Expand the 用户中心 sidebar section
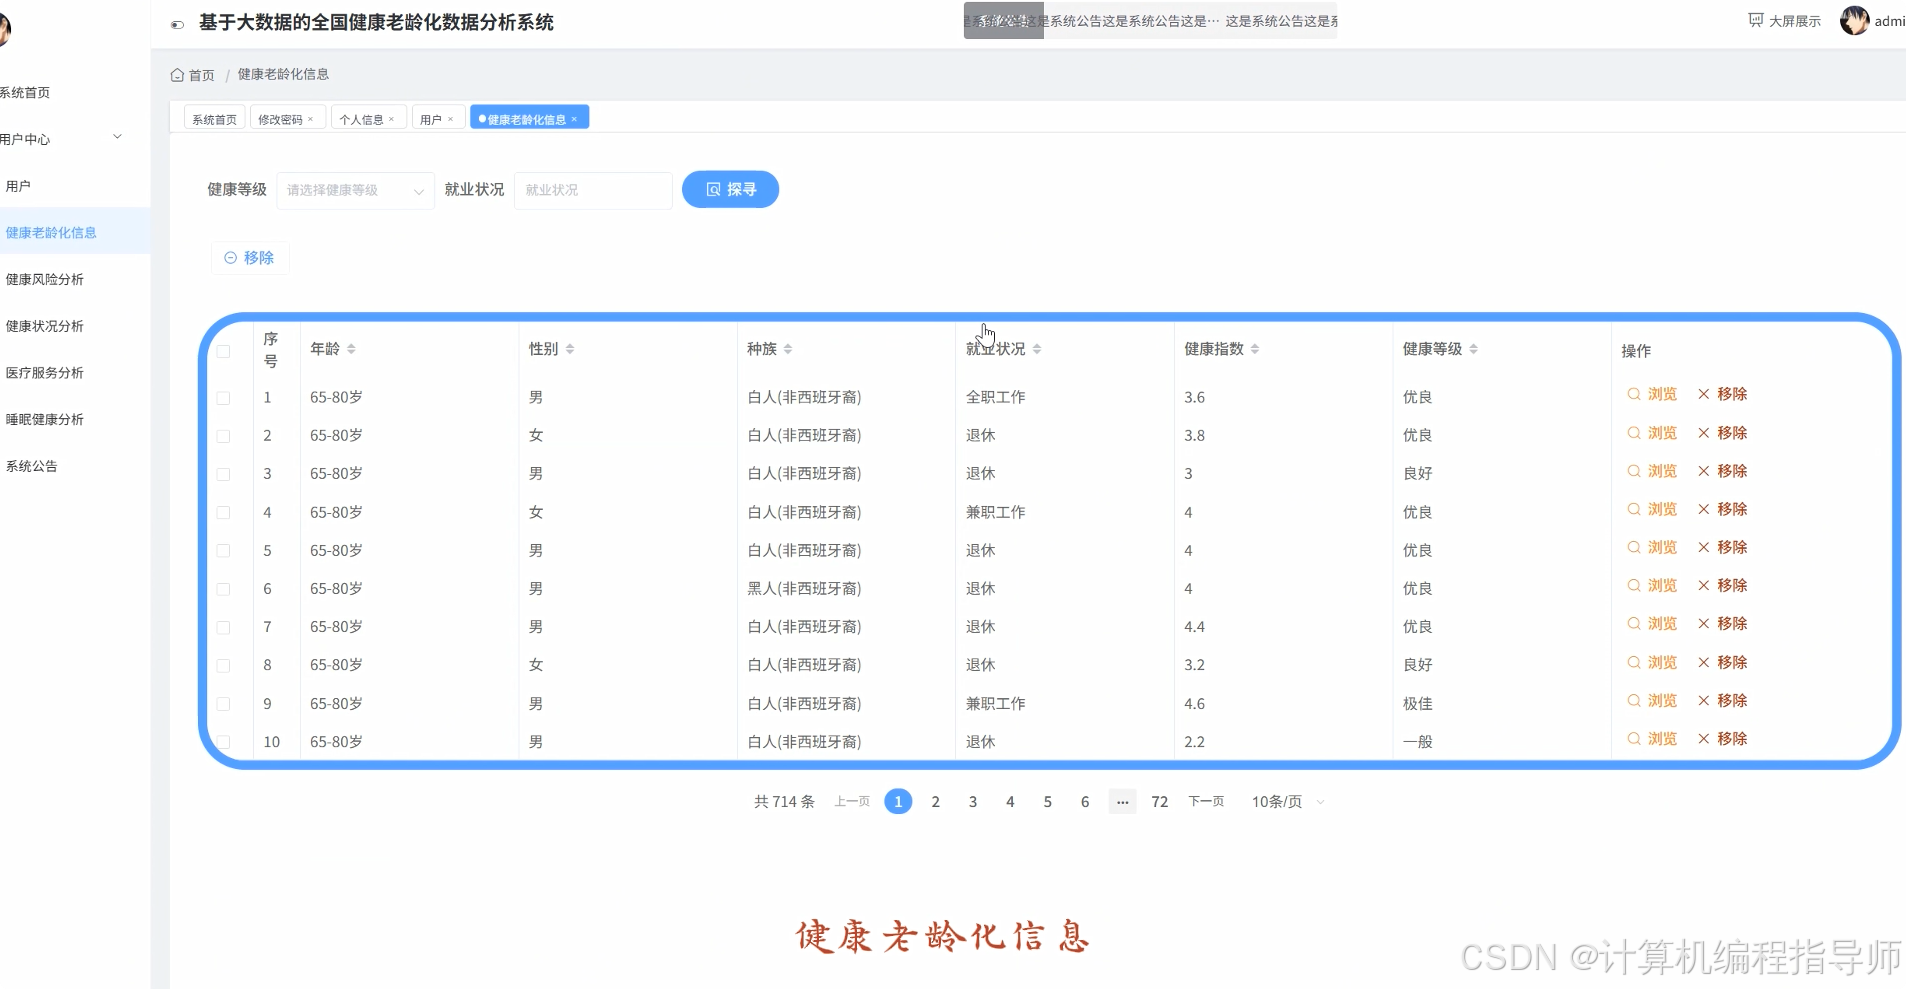The image size is (1906, 989). click(x=60, y=138)
